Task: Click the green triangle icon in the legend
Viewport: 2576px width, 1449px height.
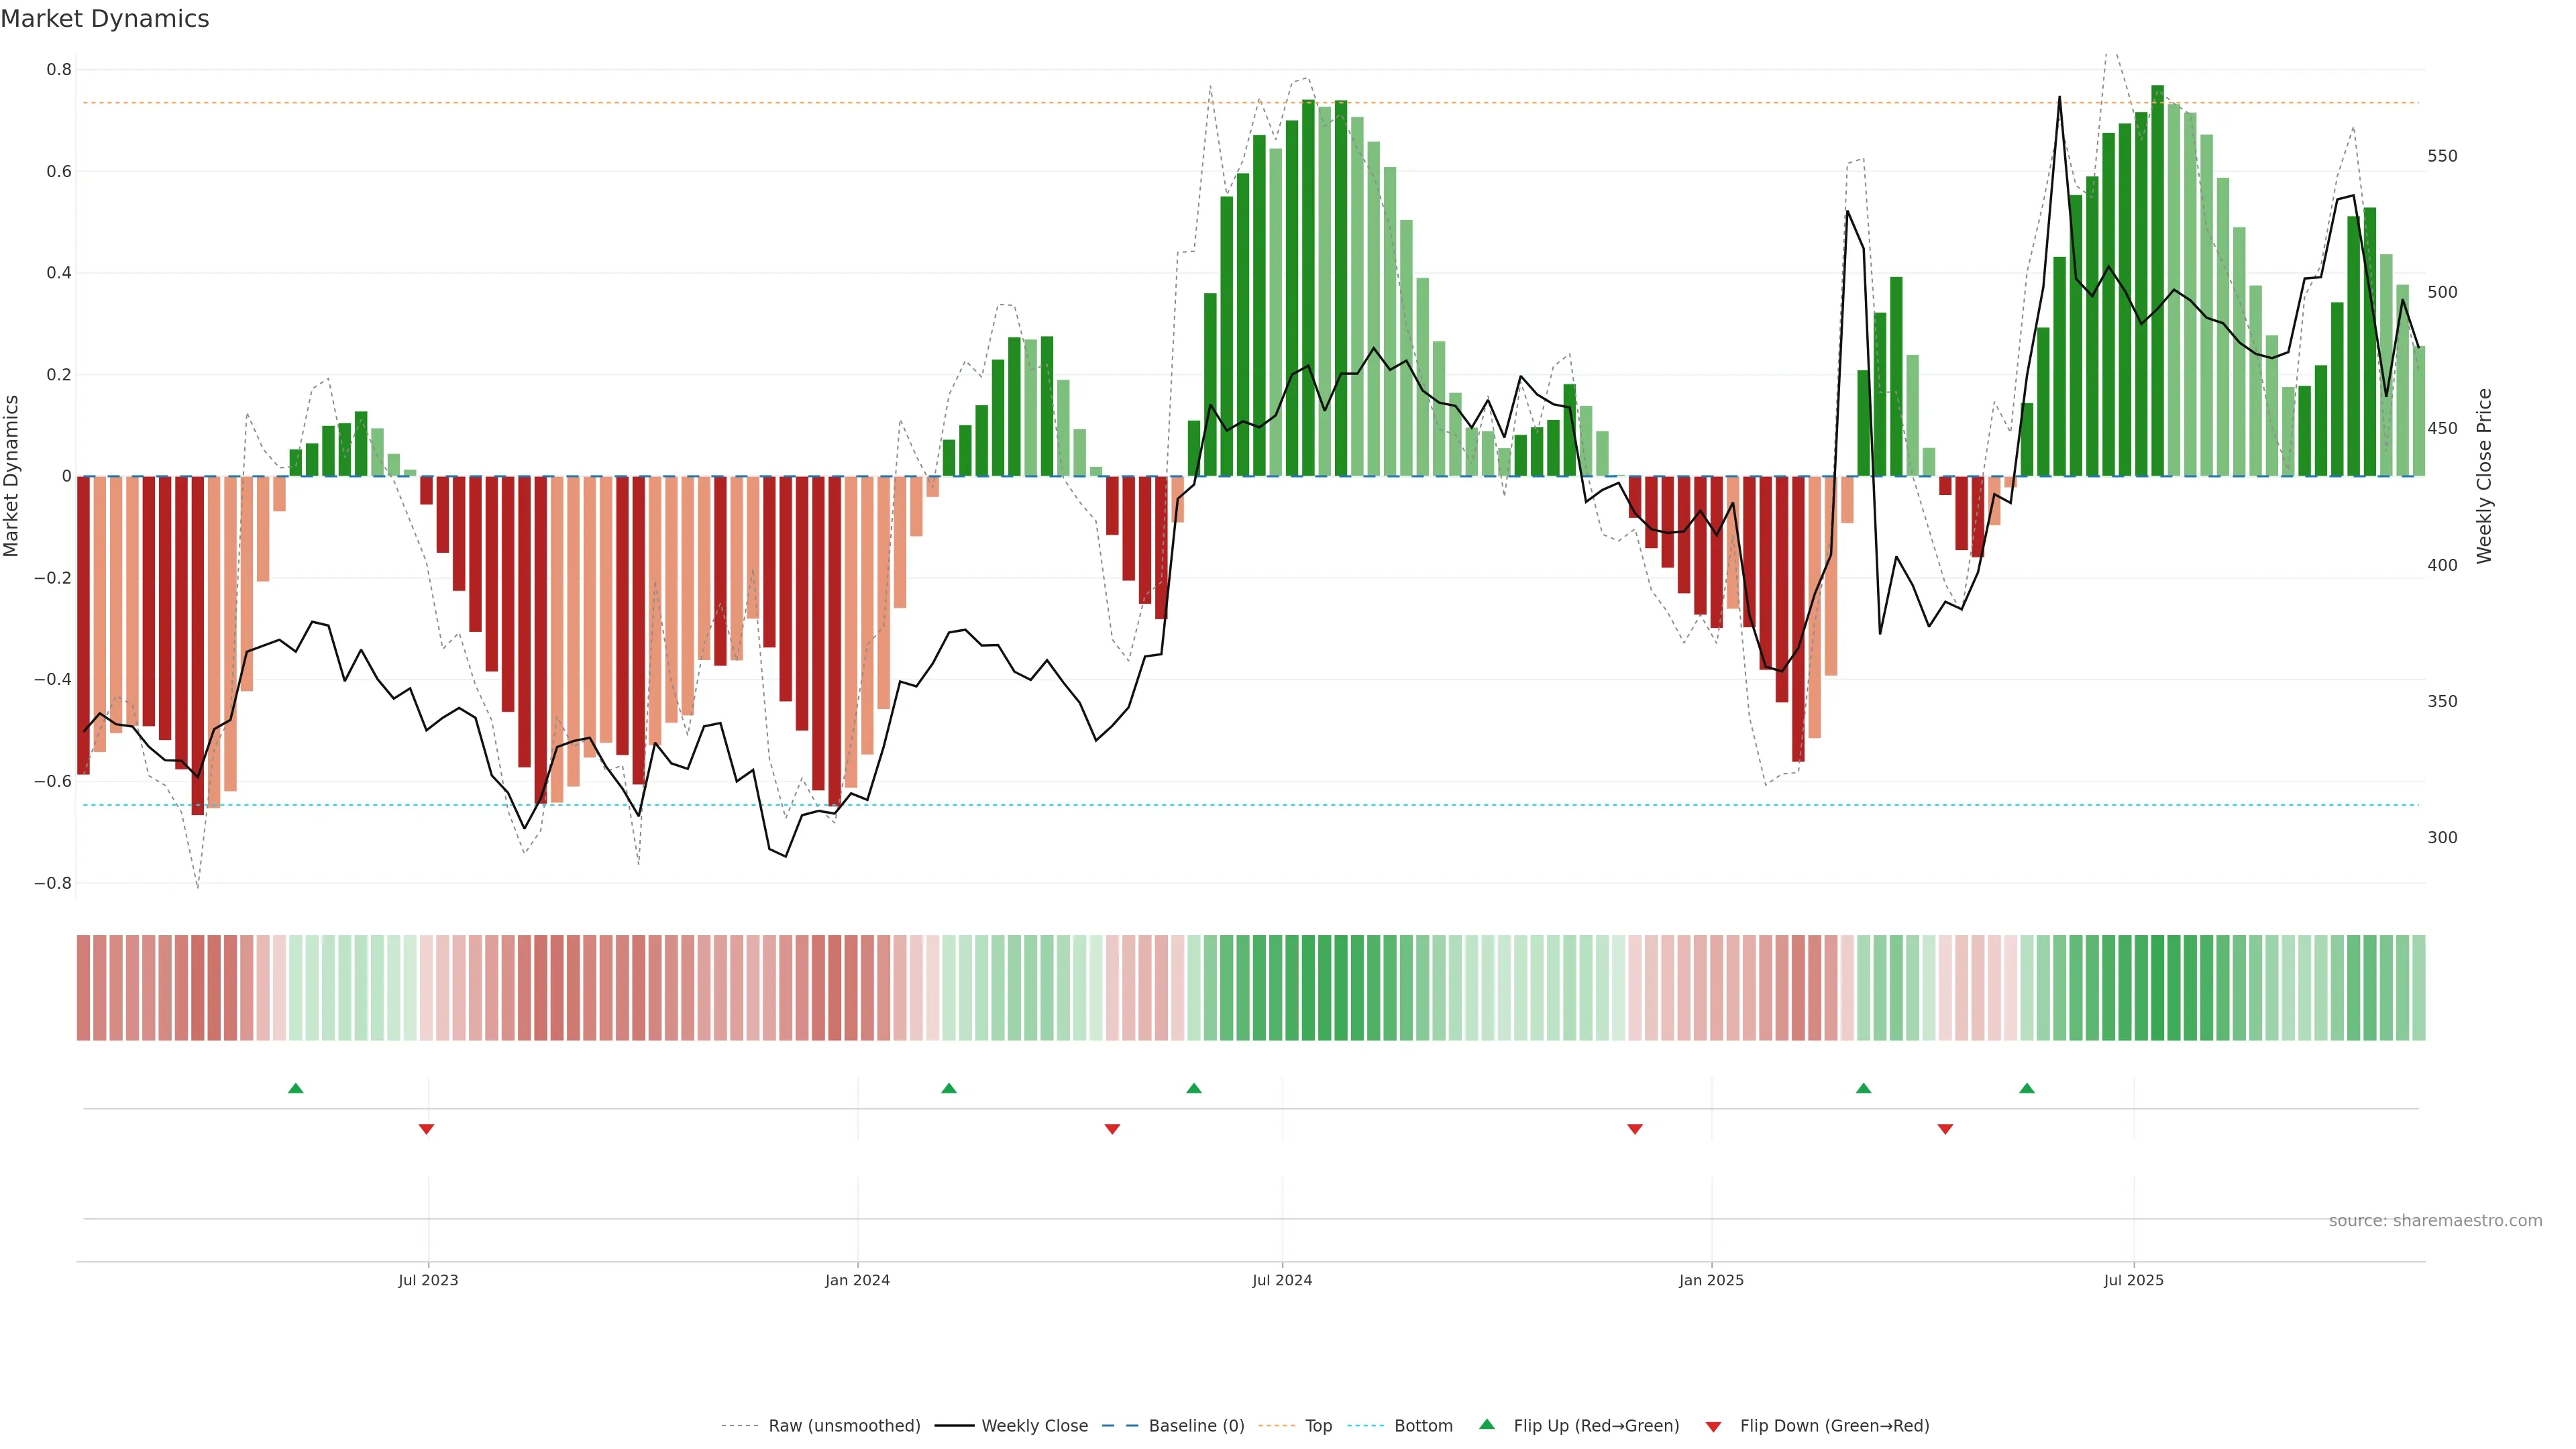Action: 1487,1424
